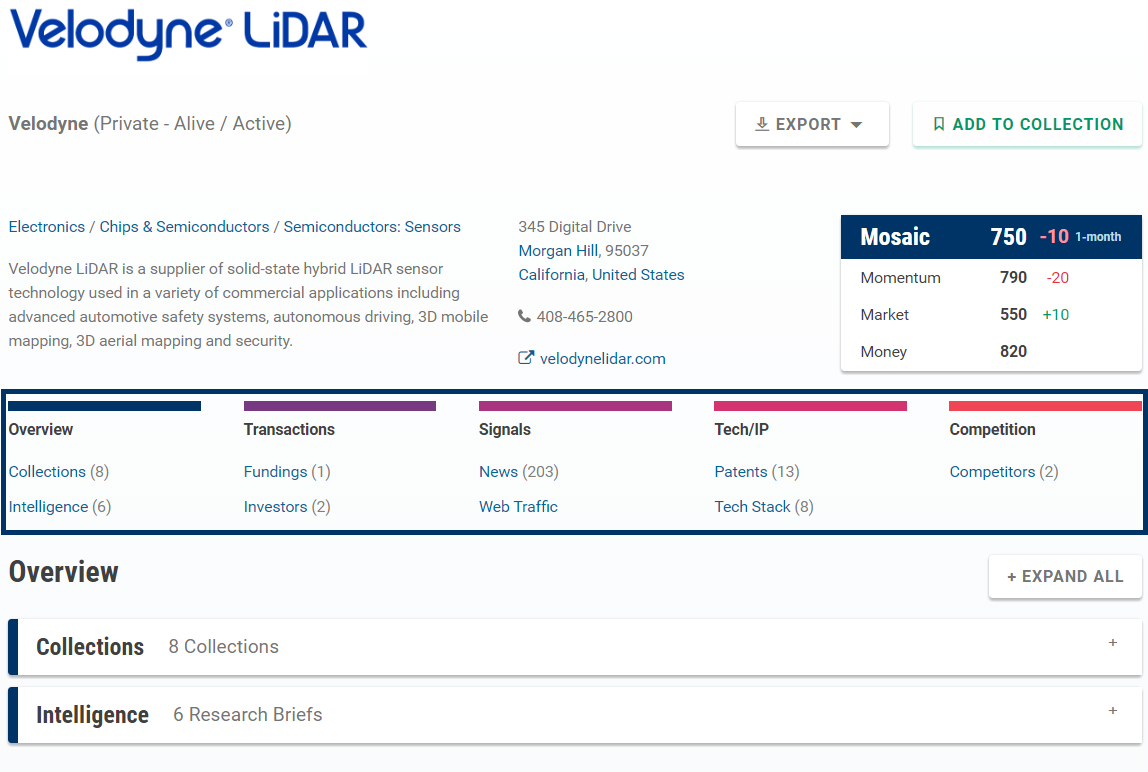Open the Export dropdown arrow
The width and height of the screenshot is (1148, 772).
(x=856, y=125)
